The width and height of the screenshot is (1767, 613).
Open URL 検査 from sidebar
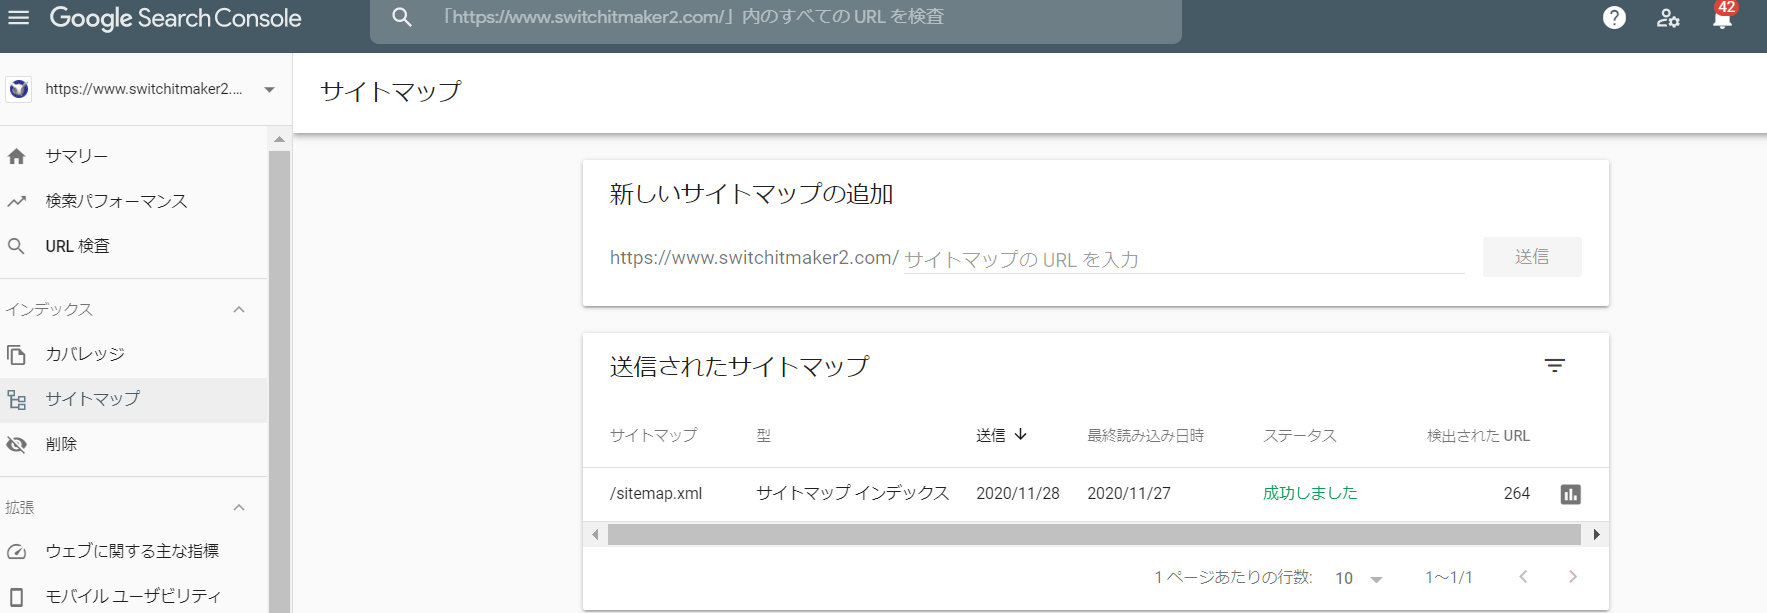134,246
